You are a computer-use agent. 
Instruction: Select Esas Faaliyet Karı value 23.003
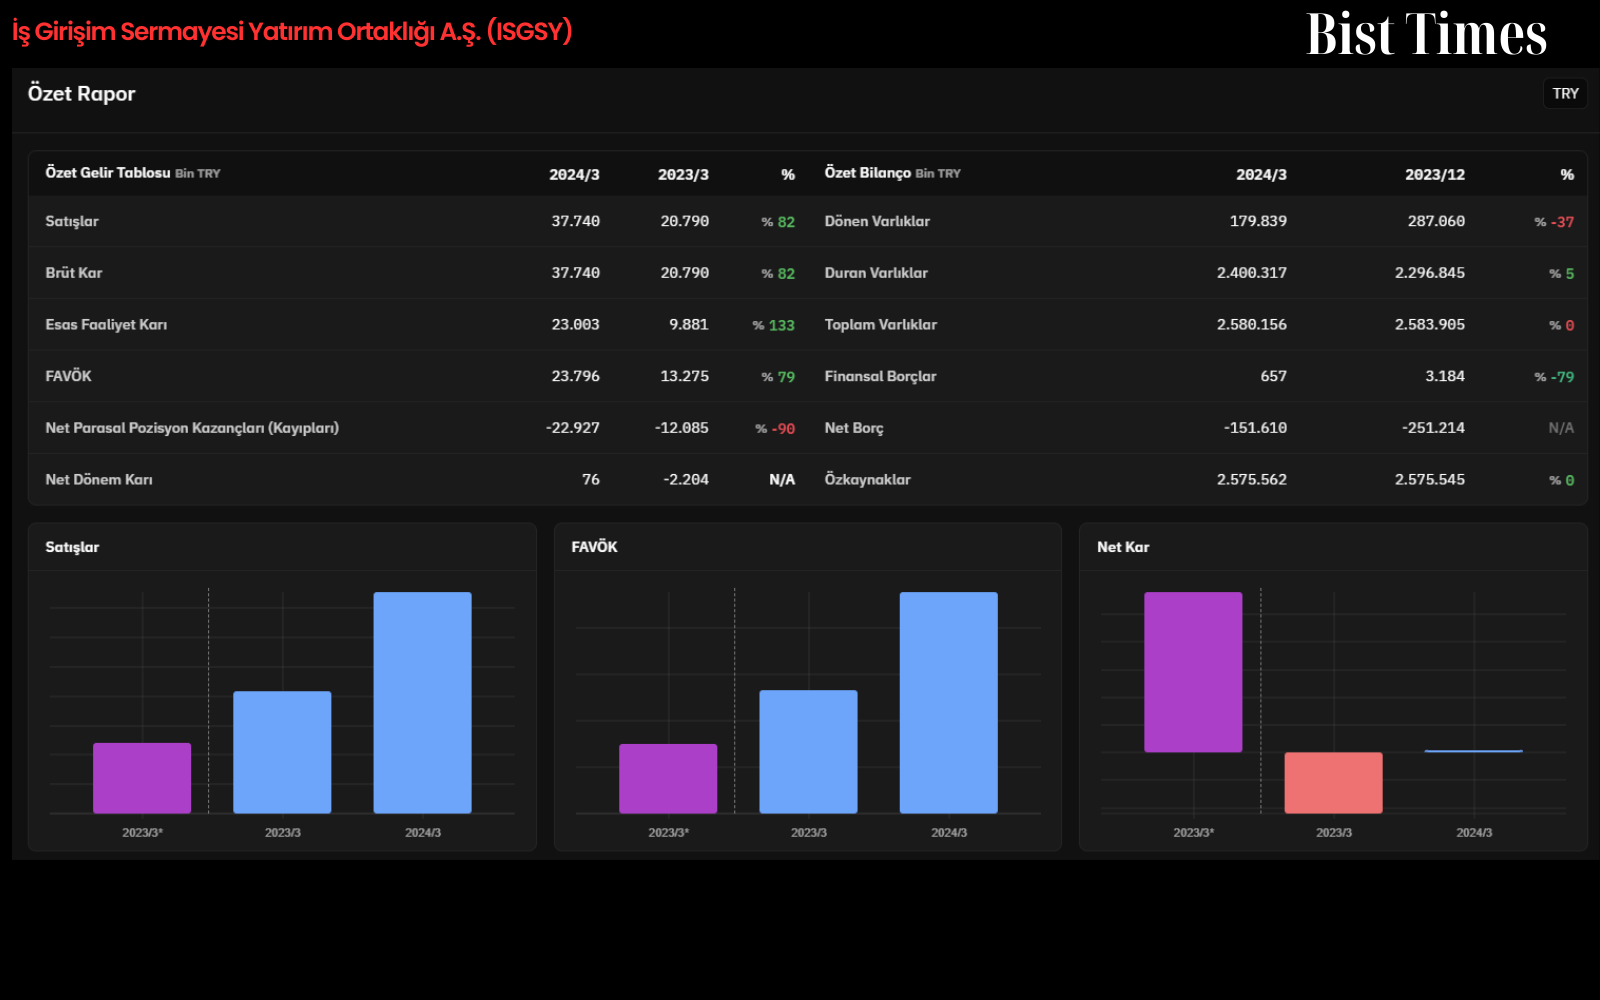(x=575, y=325)
